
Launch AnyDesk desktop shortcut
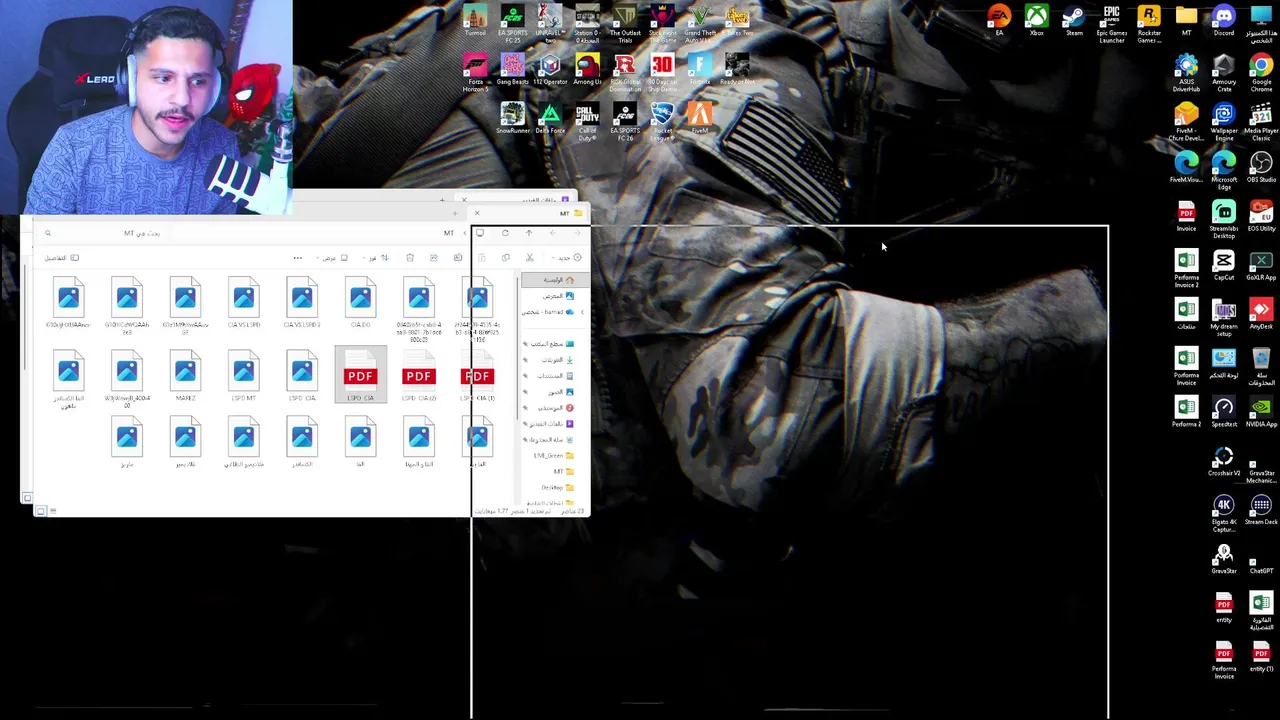(1261, 315)
